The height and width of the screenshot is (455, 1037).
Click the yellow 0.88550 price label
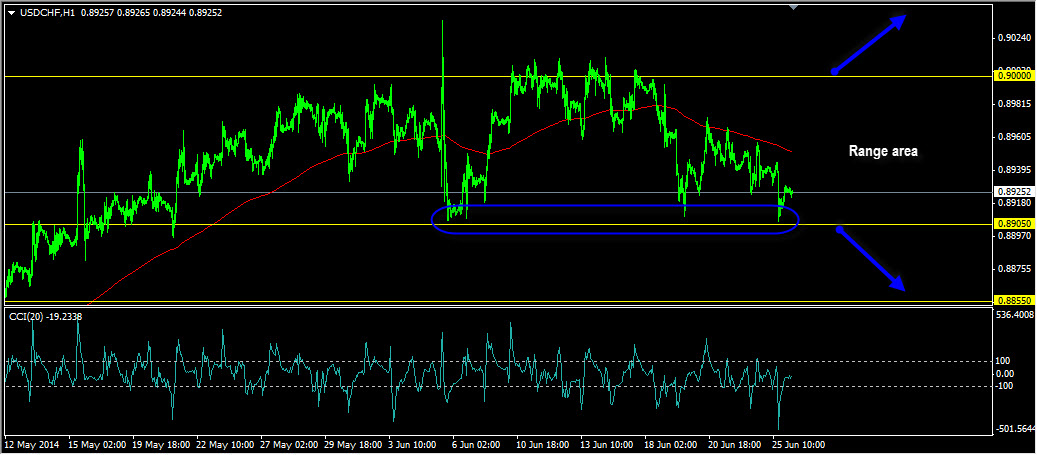click(1015, 300)
